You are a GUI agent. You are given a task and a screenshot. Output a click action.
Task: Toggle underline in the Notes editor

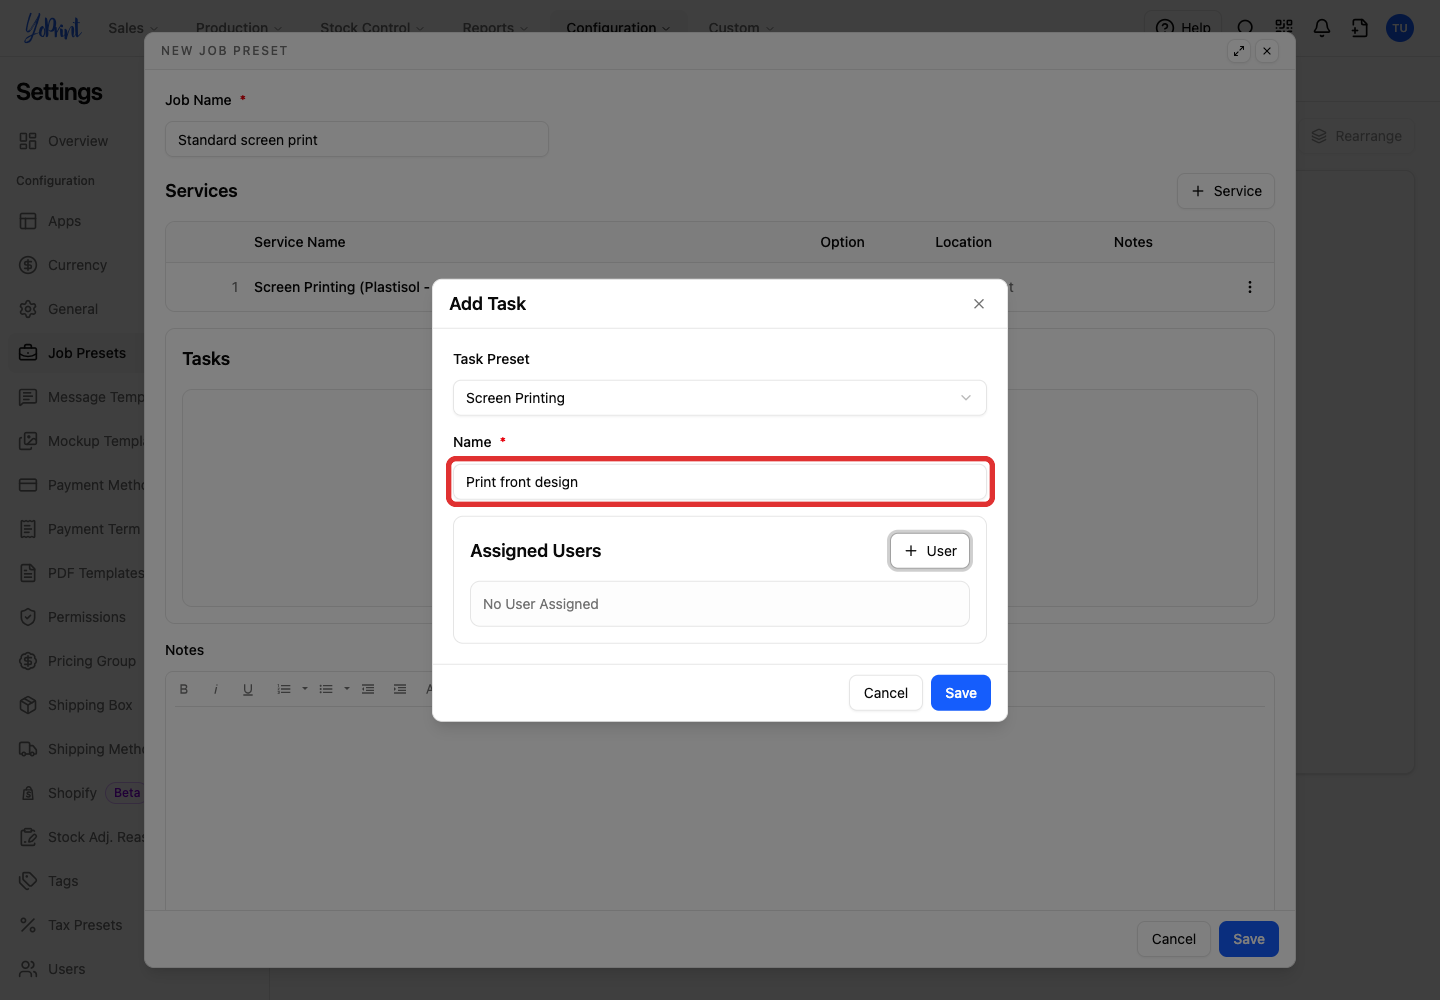click(248, 689)
